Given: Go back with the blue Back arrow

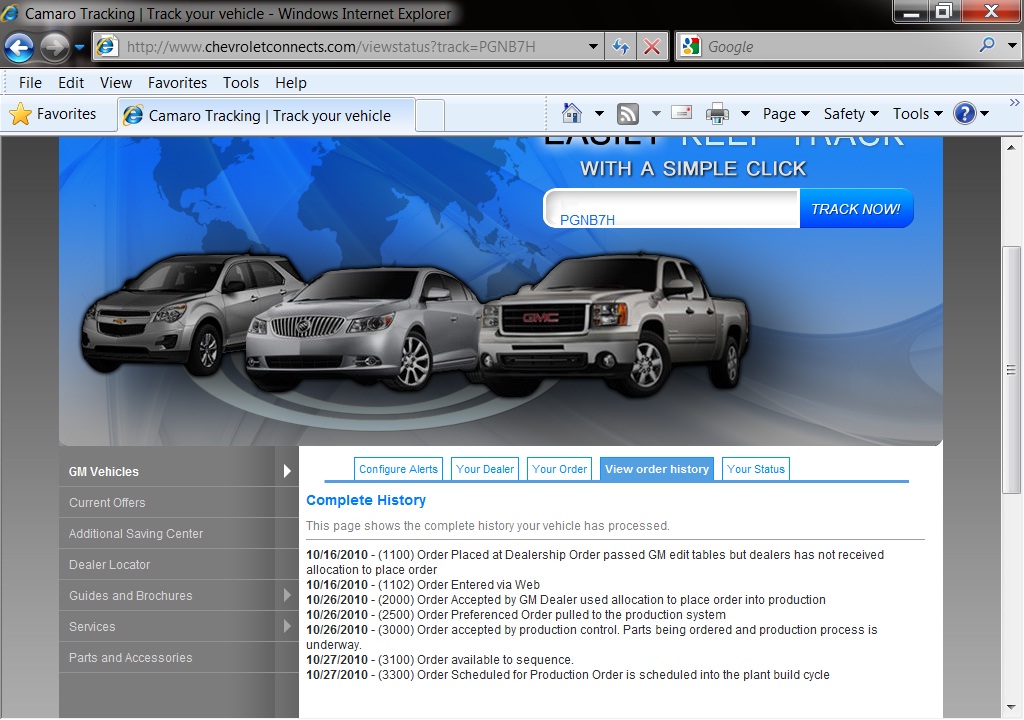Looking at the screenshot, I should [19, 47].
